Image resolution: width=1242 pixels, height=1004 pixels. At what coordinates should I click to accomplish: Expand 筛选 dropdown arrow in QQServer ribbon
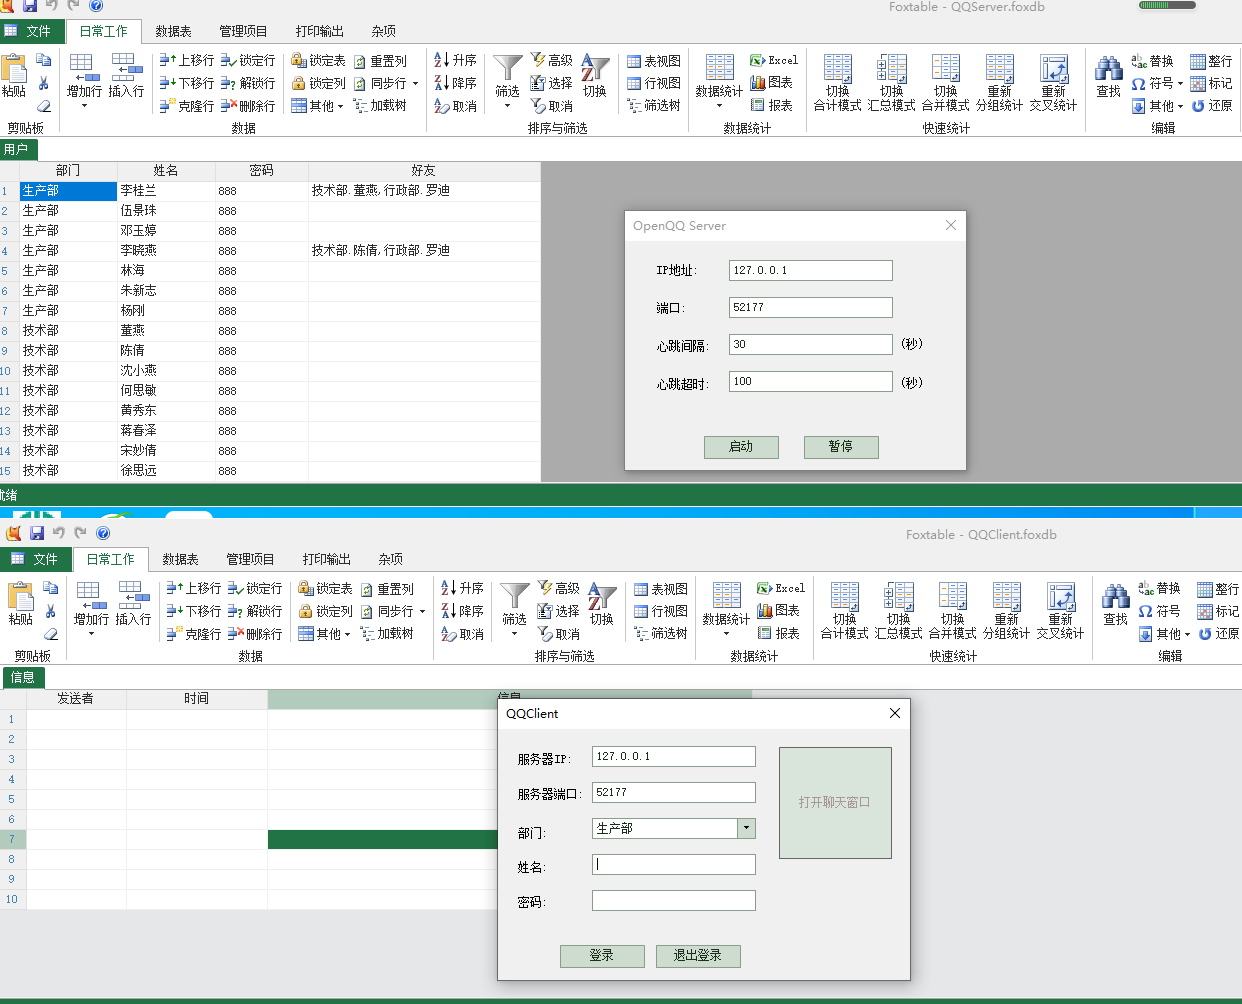(x=508, y=106)
